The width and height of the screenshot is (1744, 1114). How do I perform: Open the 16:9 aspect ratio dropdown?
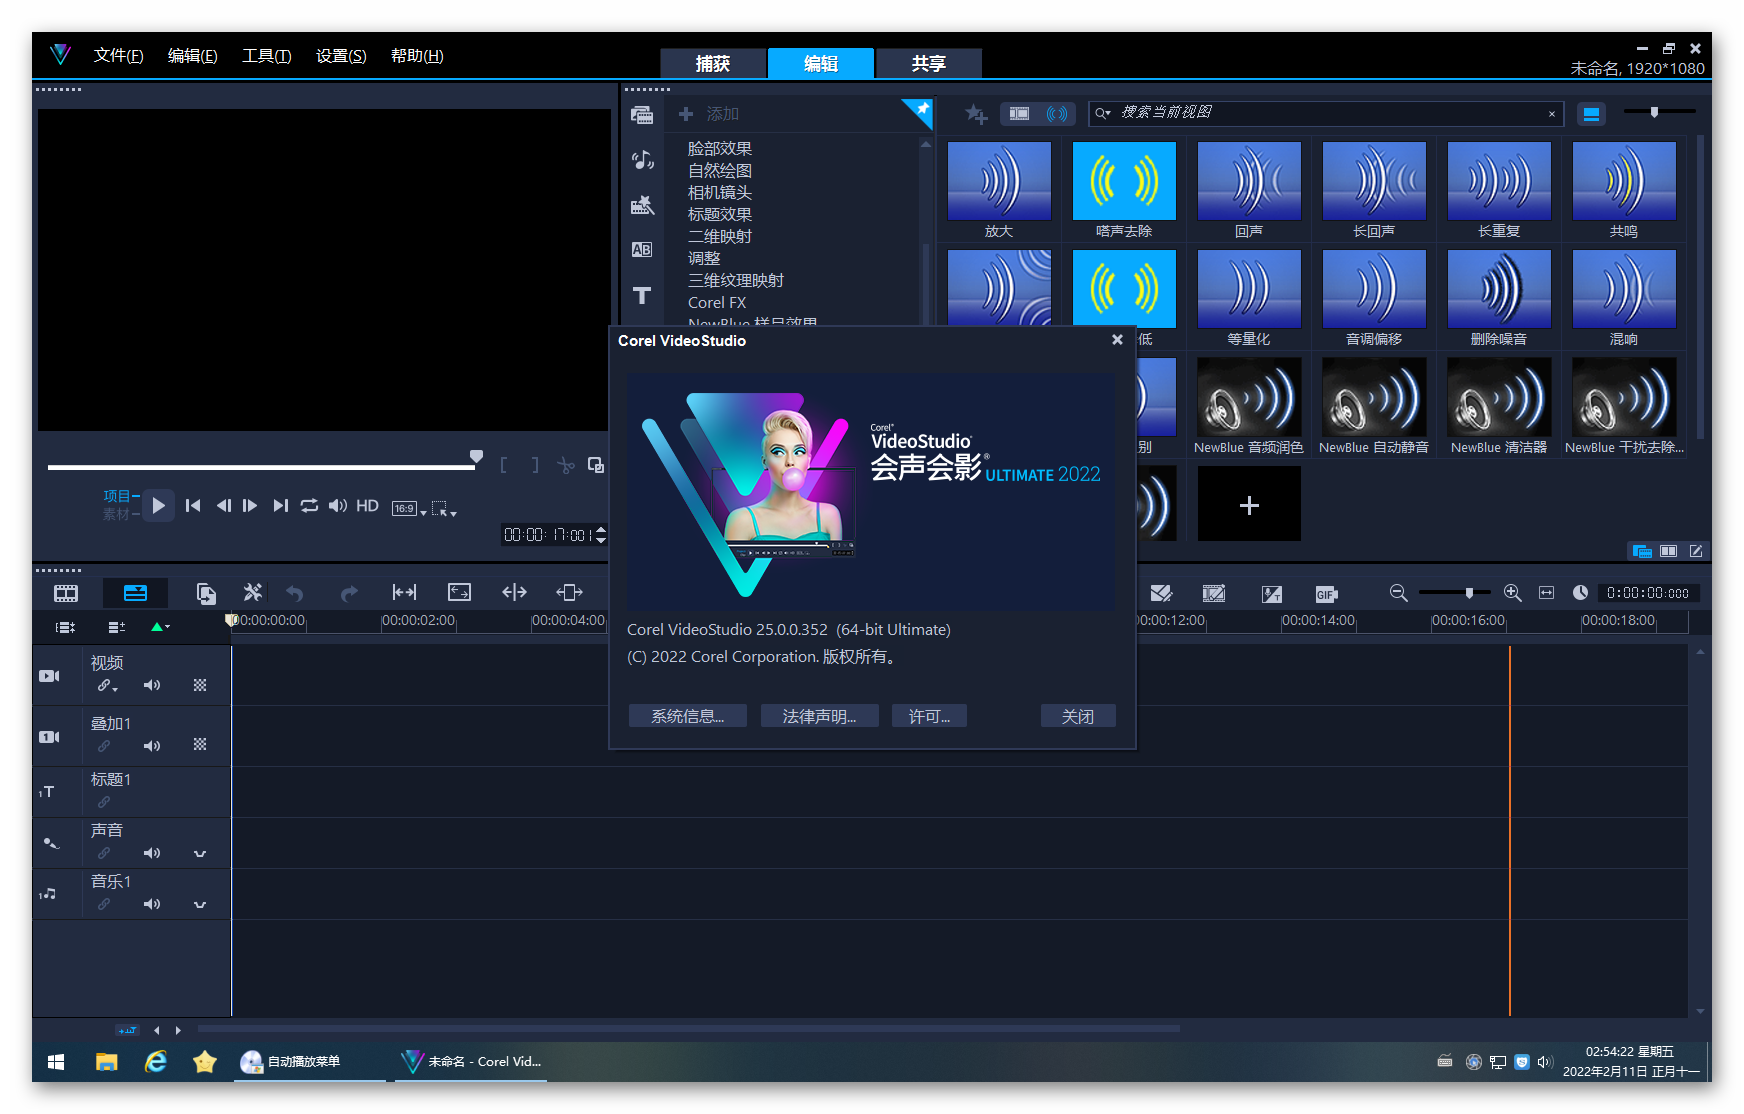pyautogui.click(x=409, y=508)
